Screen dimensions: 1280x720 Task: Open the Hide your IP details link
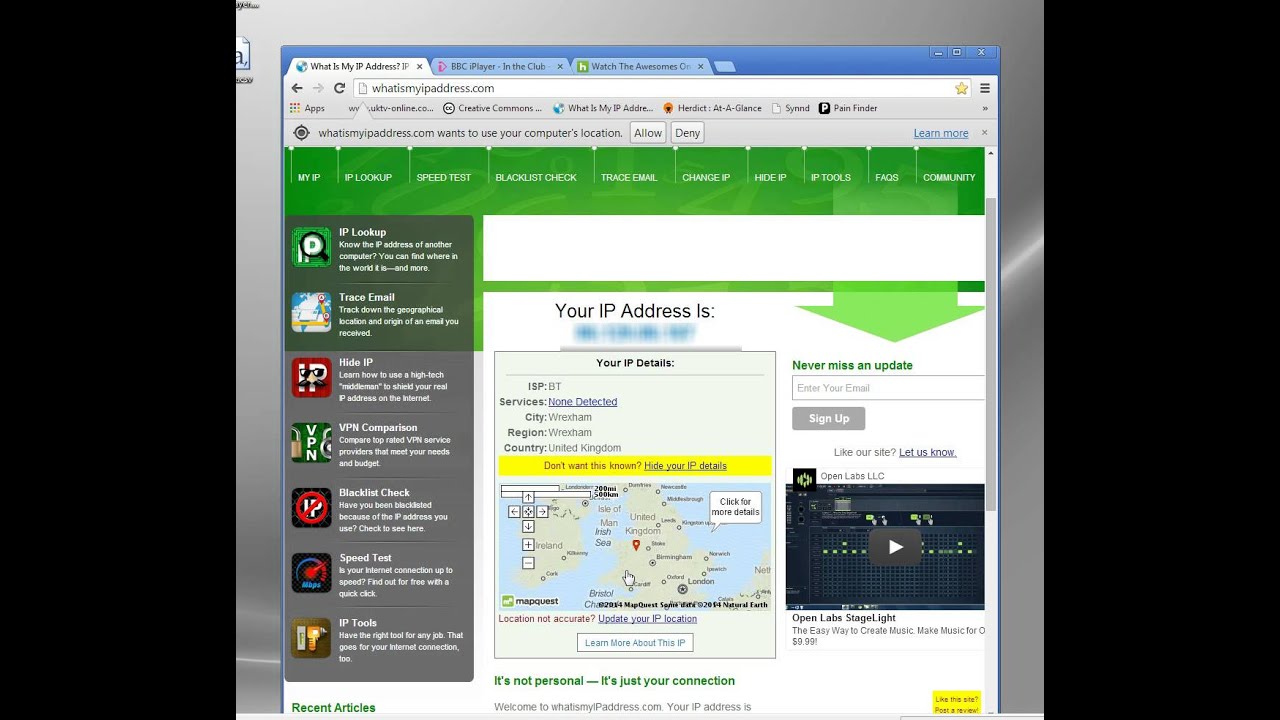(x=685, y=466)
